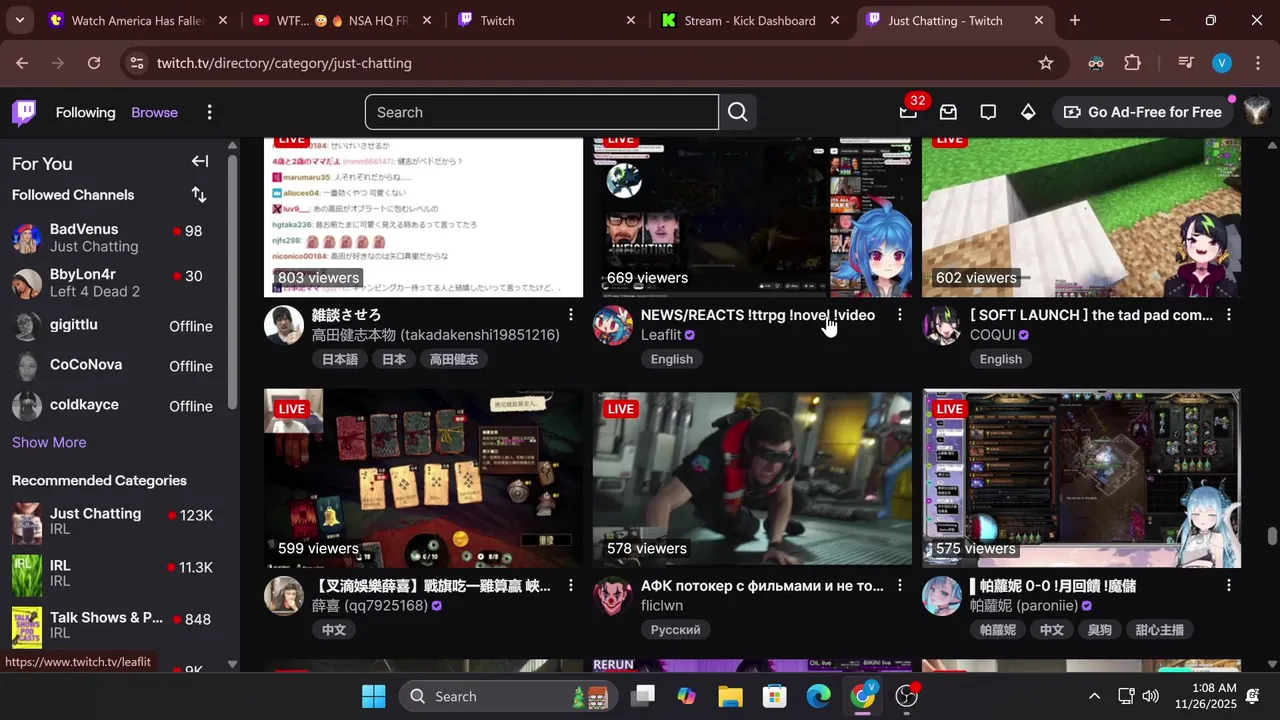Open Windows Start menu
The height and width of the screenshot is (720, 1280).
tap(374, 696)
